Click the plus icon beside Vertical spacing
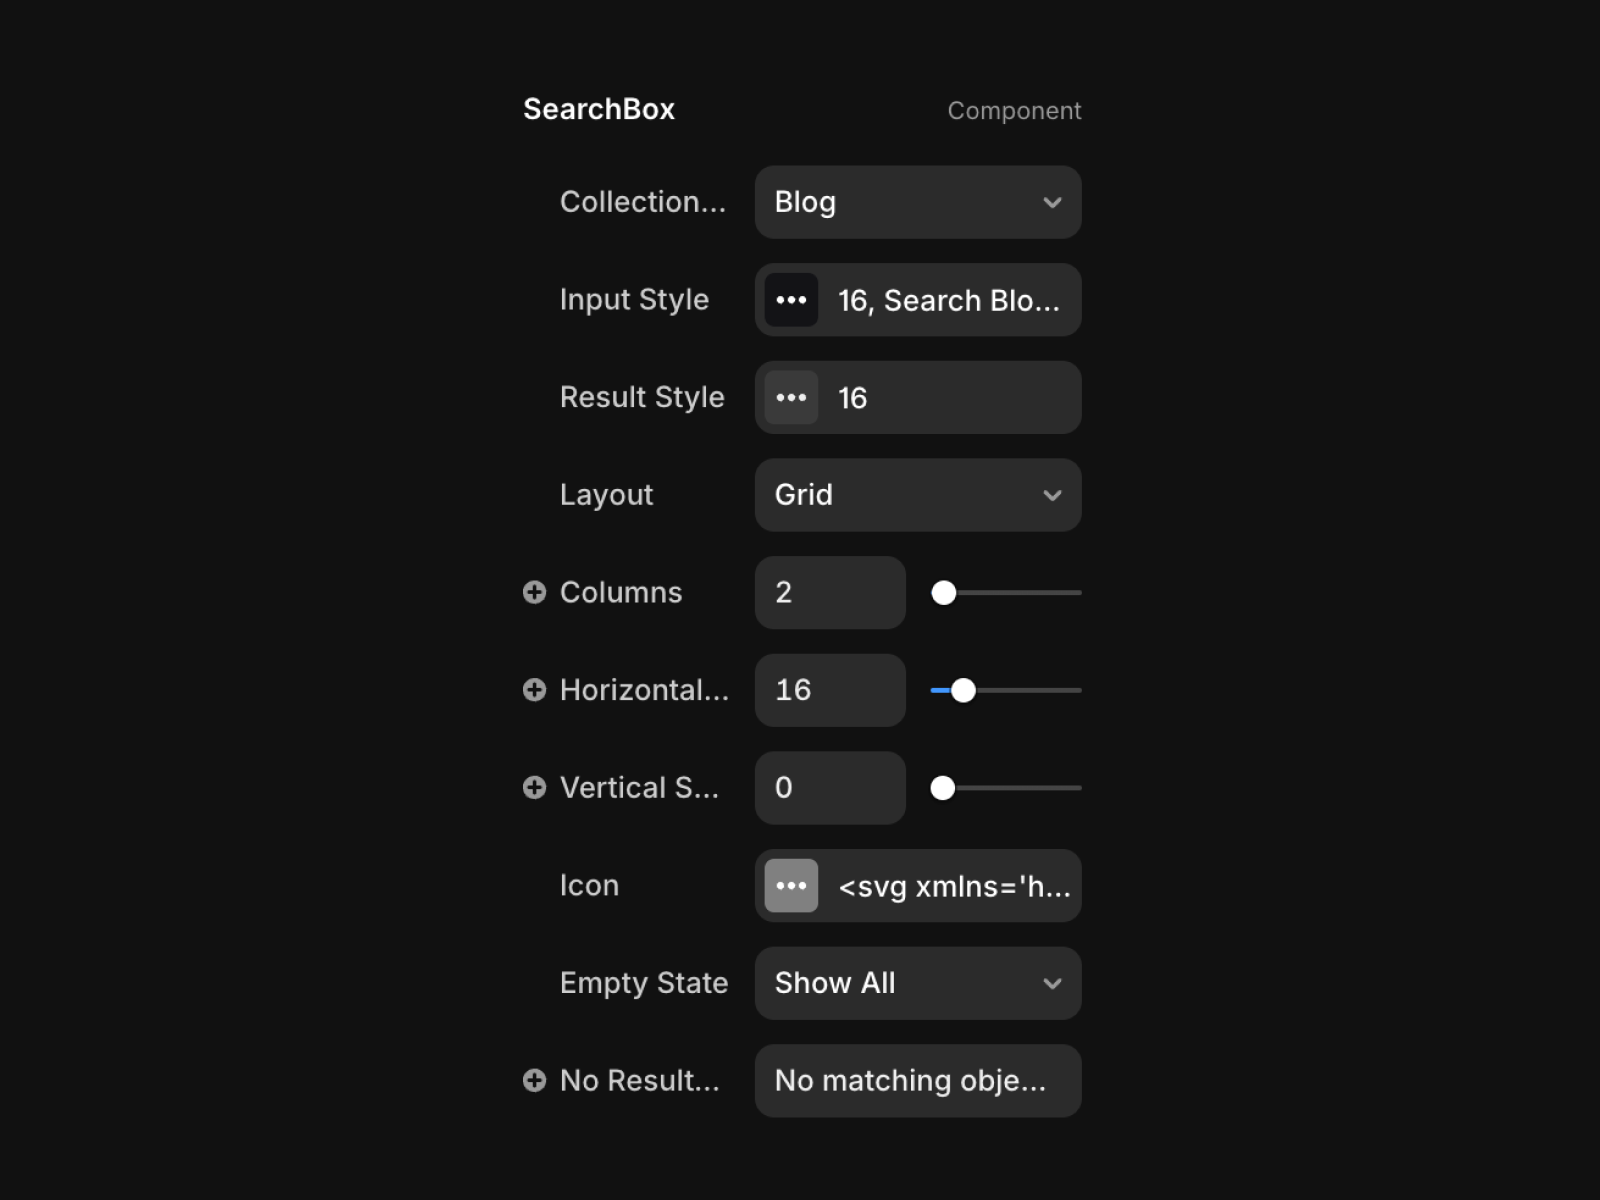Screen dimensions: 1600x1200 pos(535,788)
